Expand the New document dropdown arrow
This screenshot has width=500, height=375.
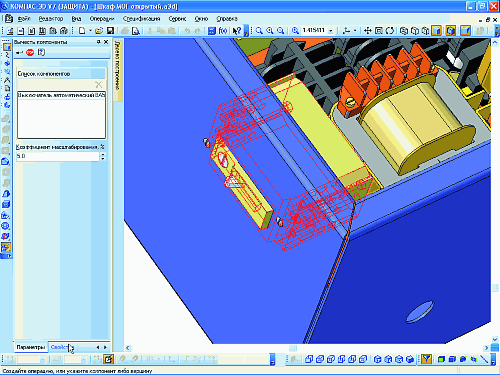(x=90, y=31)
